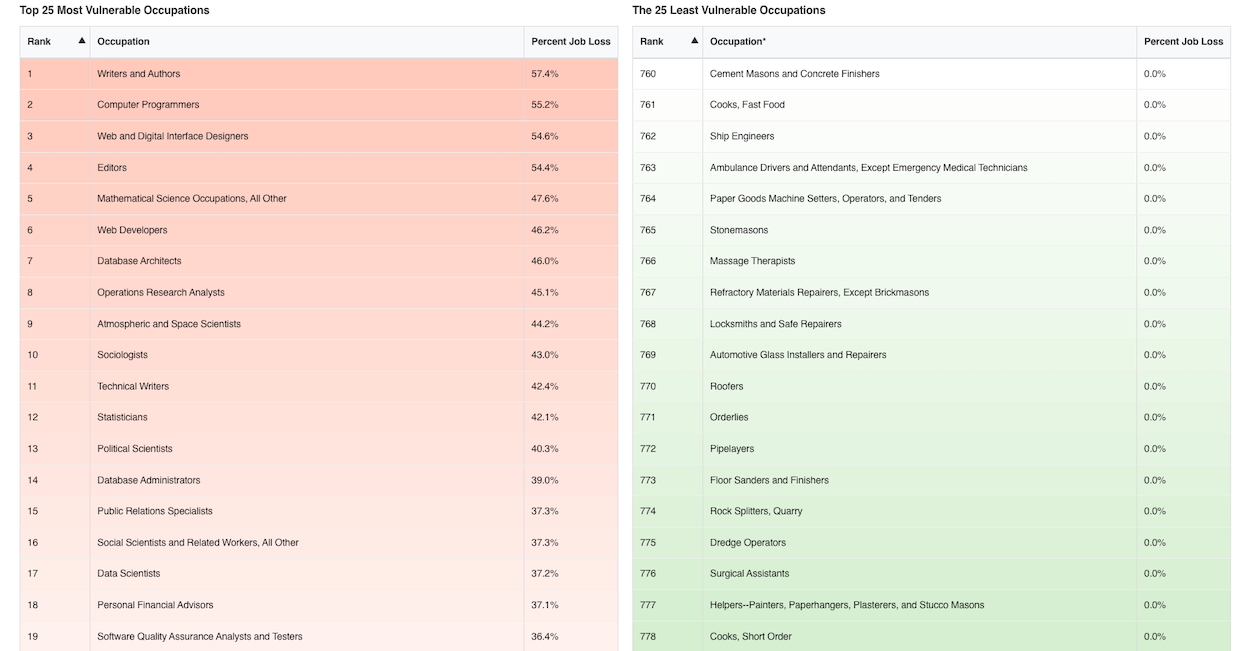
Task: Sort Most Vulnerable table by Occupation column
Action: pos(124,42)
